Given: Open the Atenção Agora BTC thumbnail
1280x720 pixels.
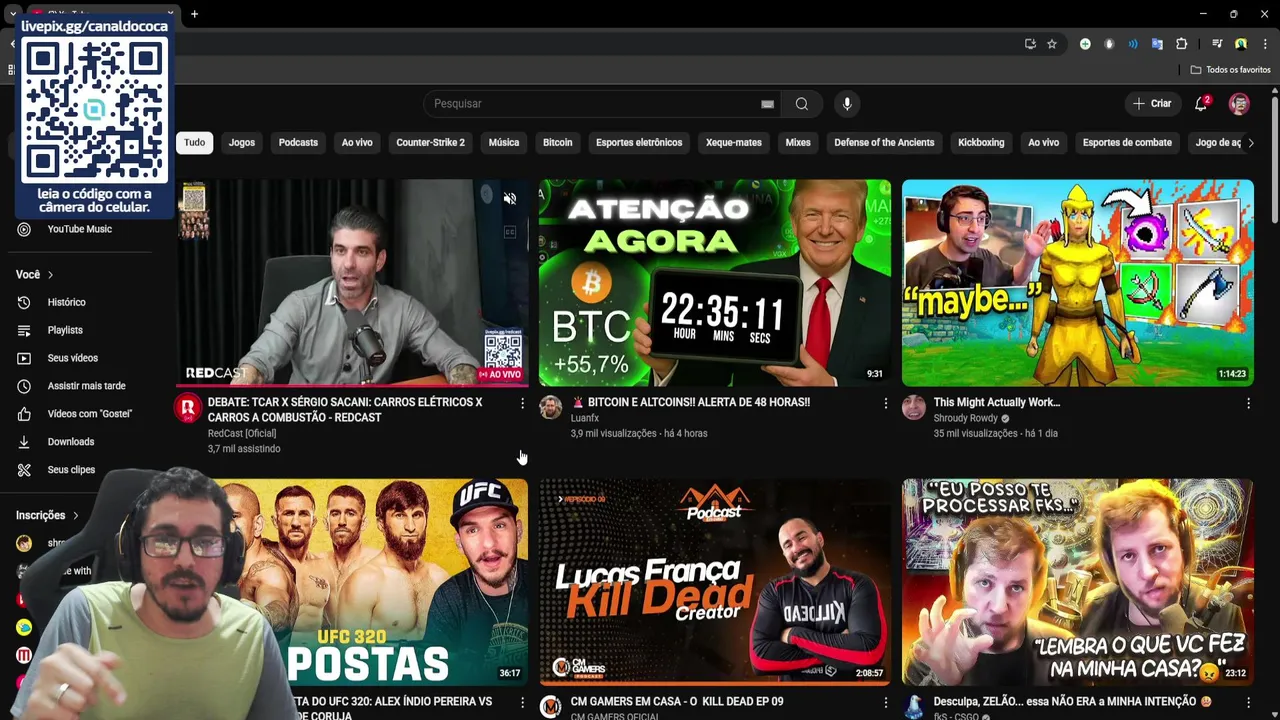Looking at the screenshot, I should 715,283.
